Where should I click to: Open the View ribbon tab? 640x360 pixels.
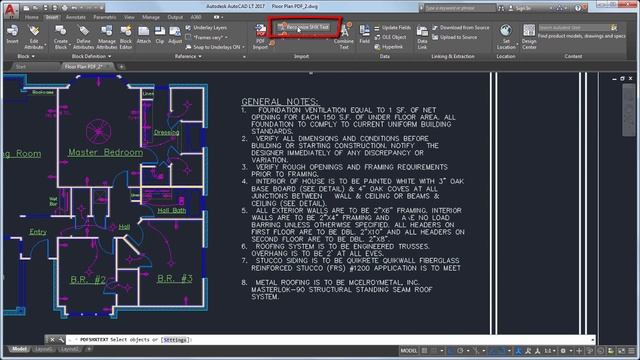(x=129, y=17)
